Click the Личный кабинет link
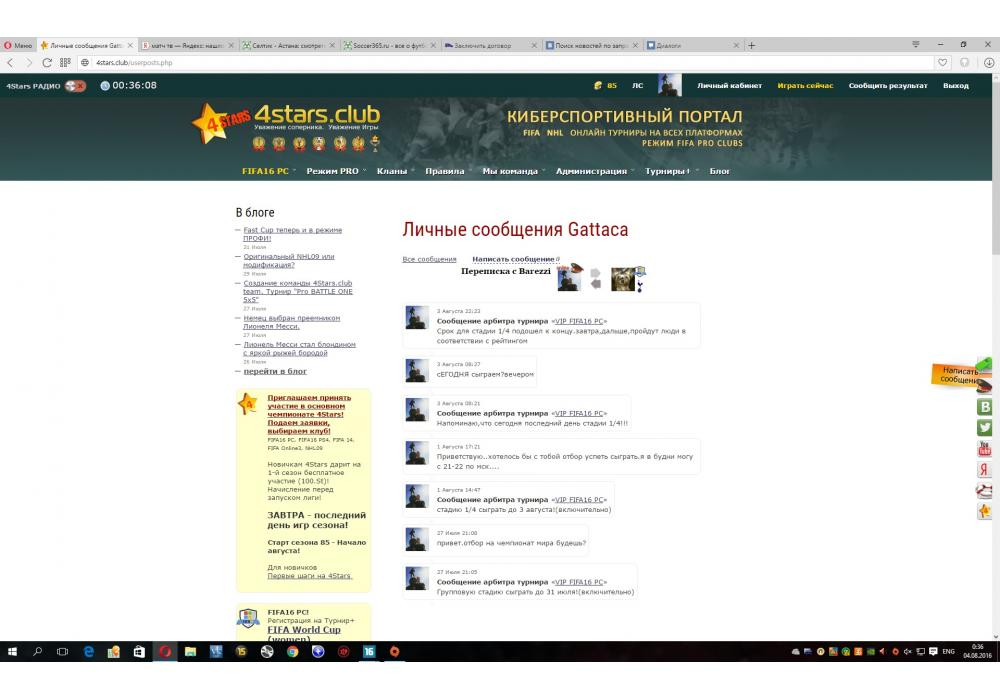1000x700 pixels. (729, 86)
